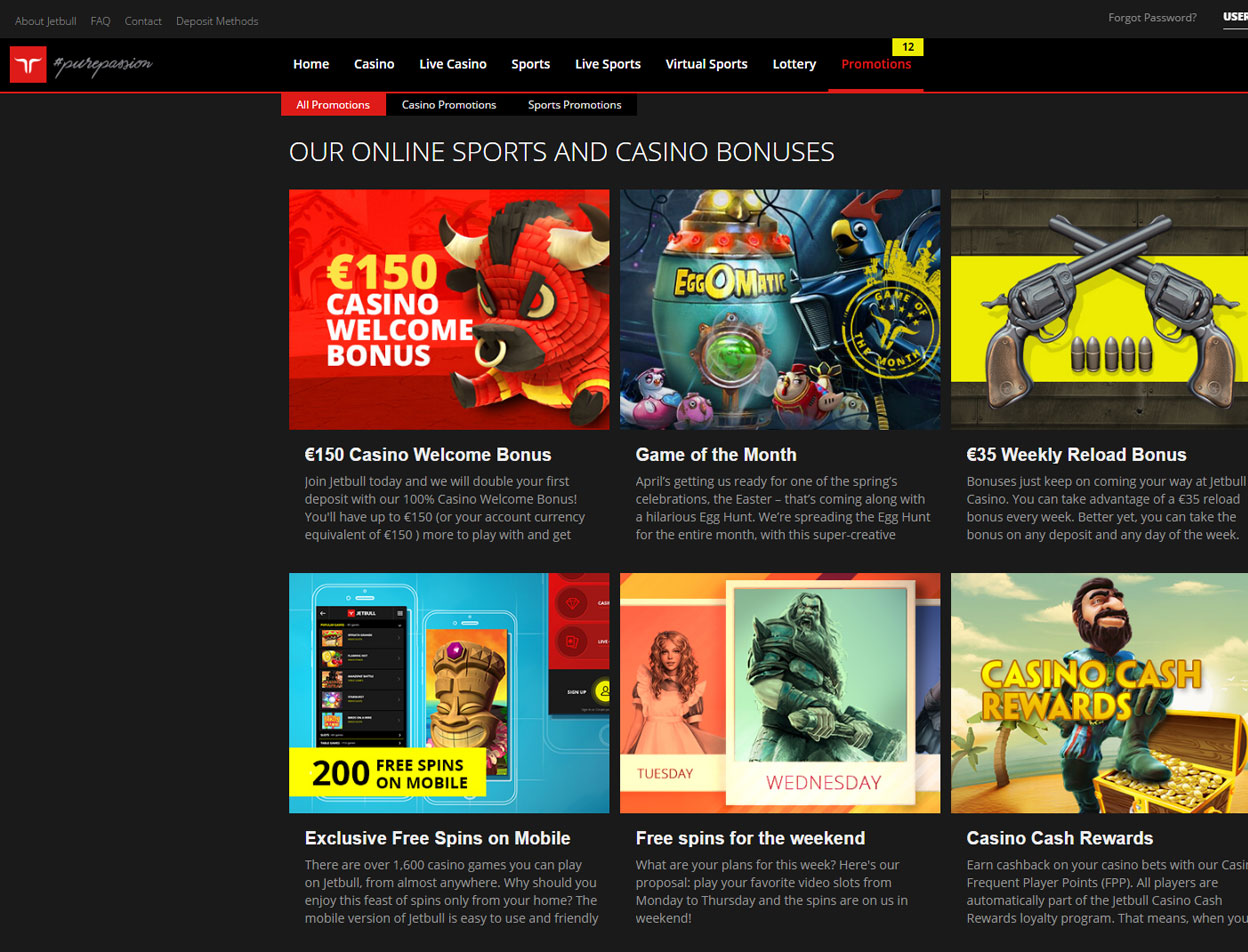The height and width of the screenshot is (952, 1248).
Task: Click the €35 Weekly Reload Bonus title
Action: click(x=1077, y=455)
